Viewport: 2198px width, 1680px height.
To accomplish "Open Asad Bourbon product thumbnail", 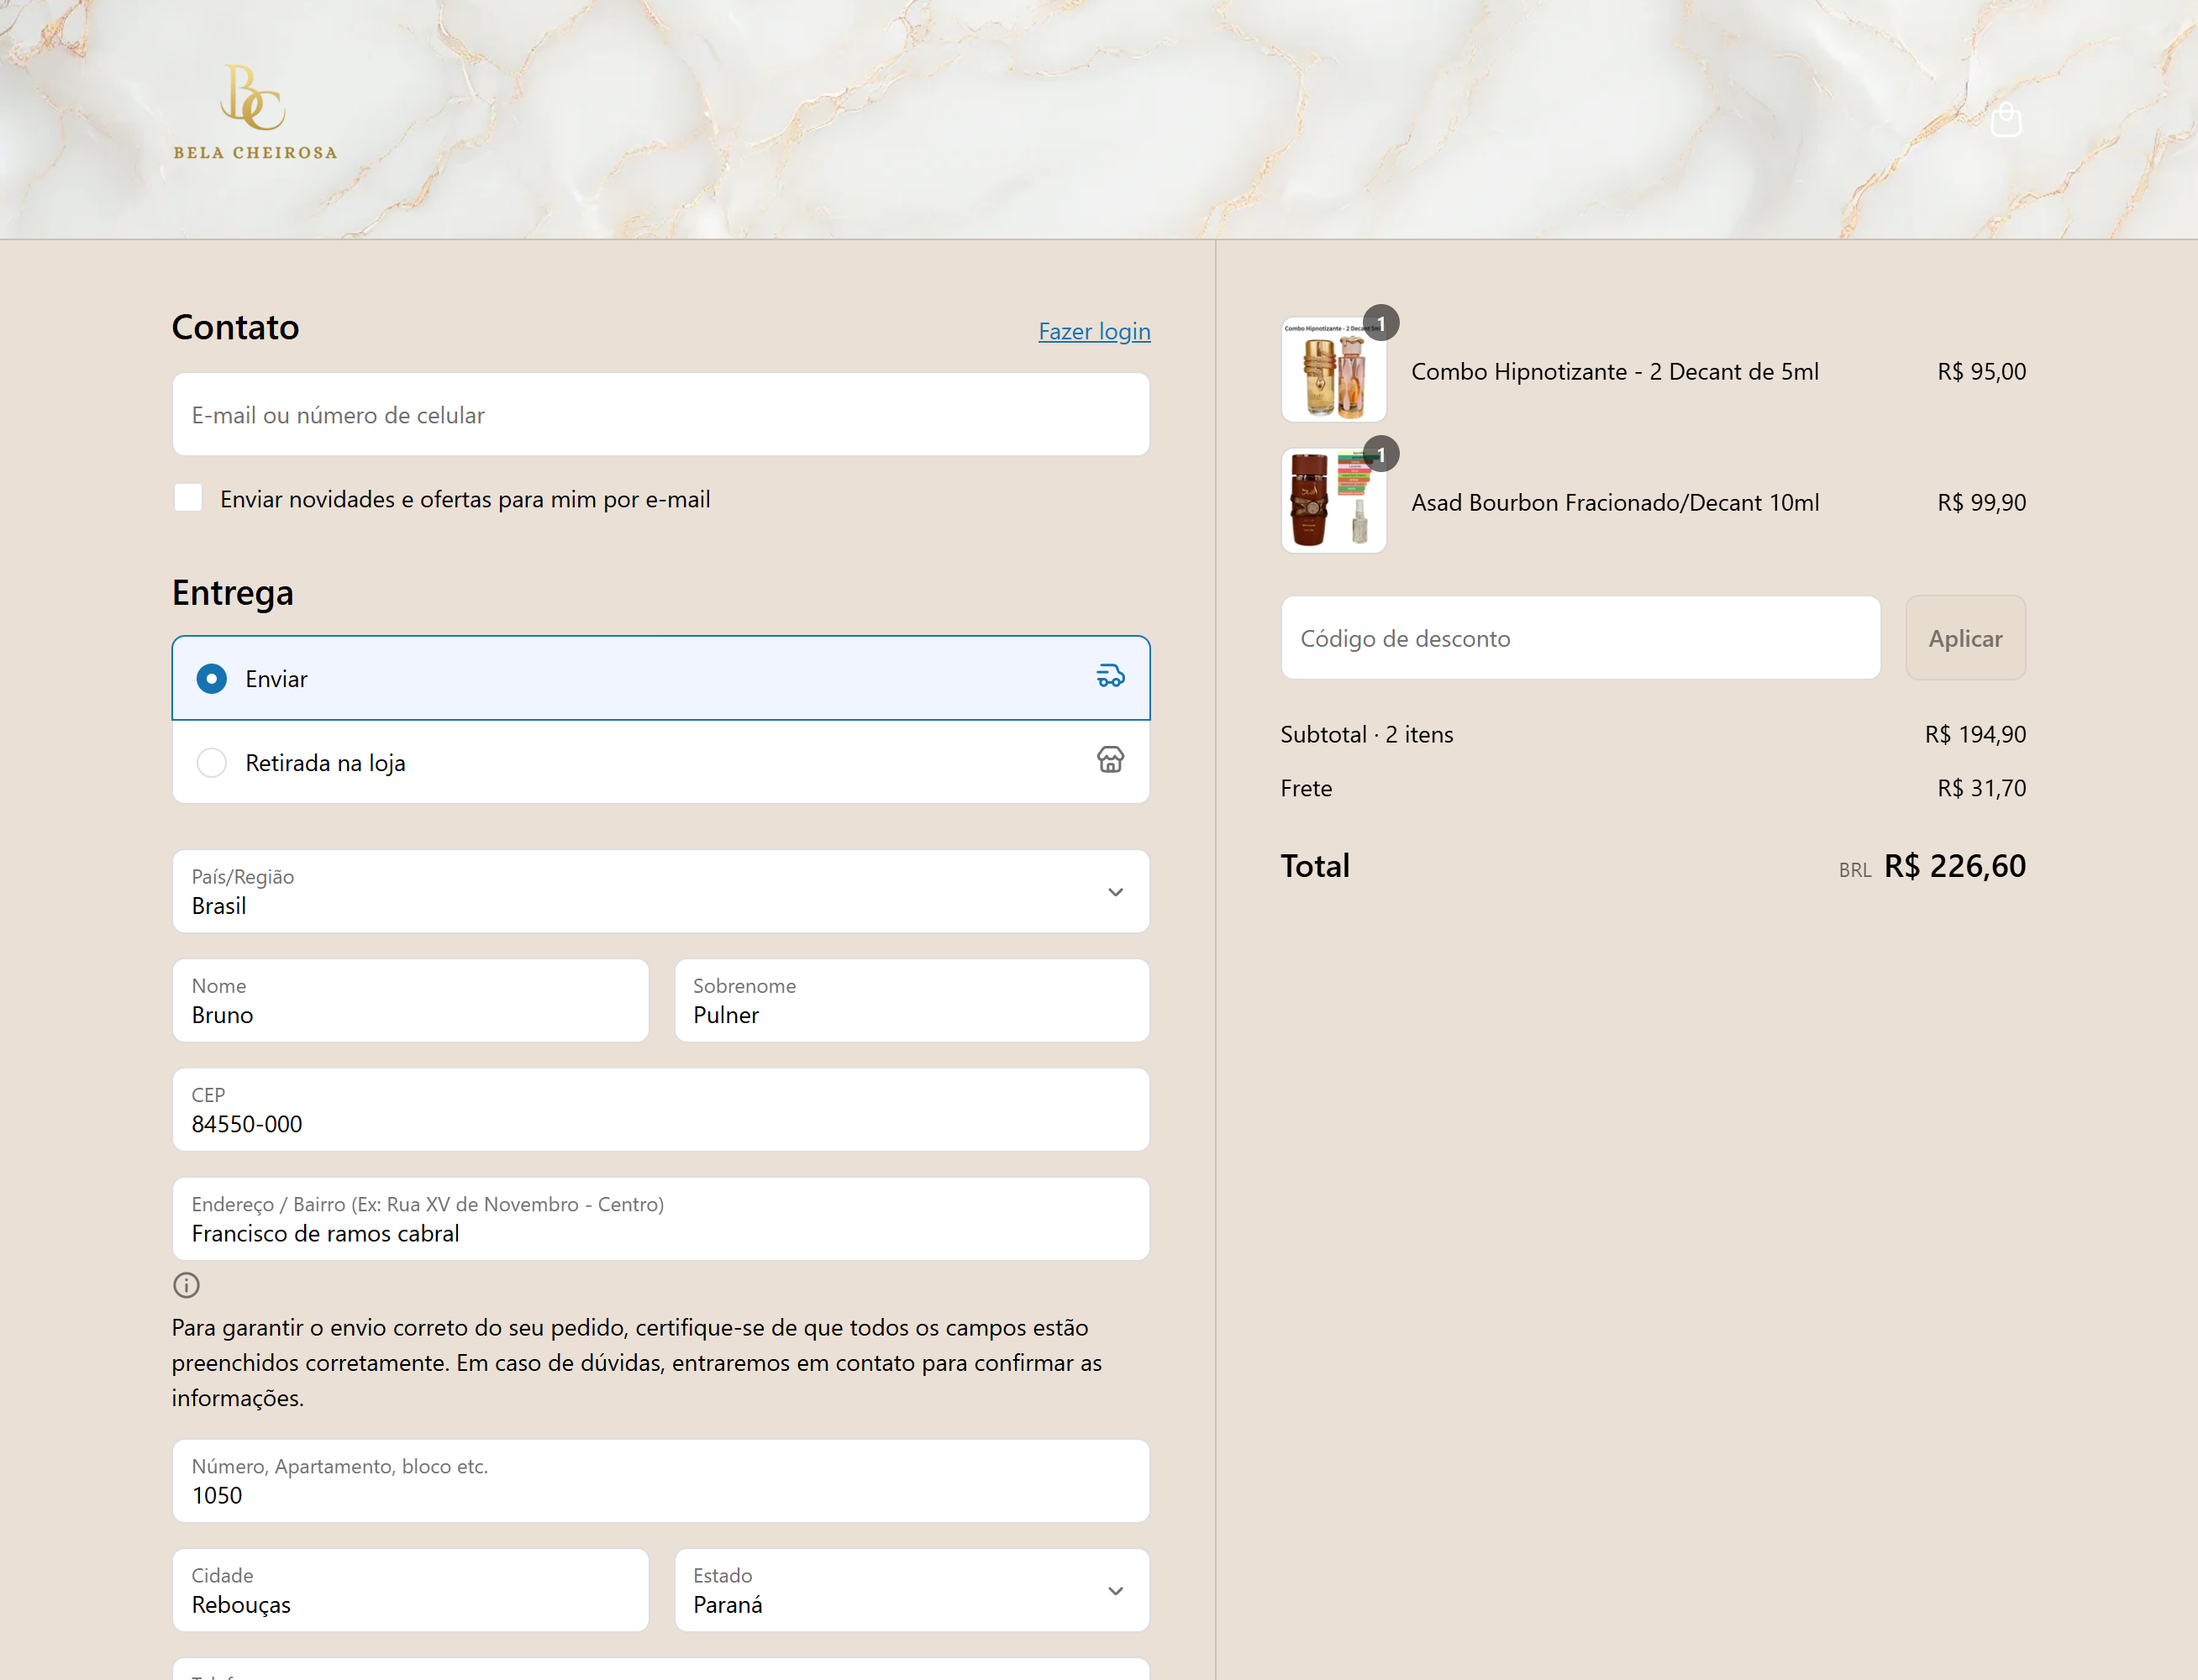I will coord(1333,502).
